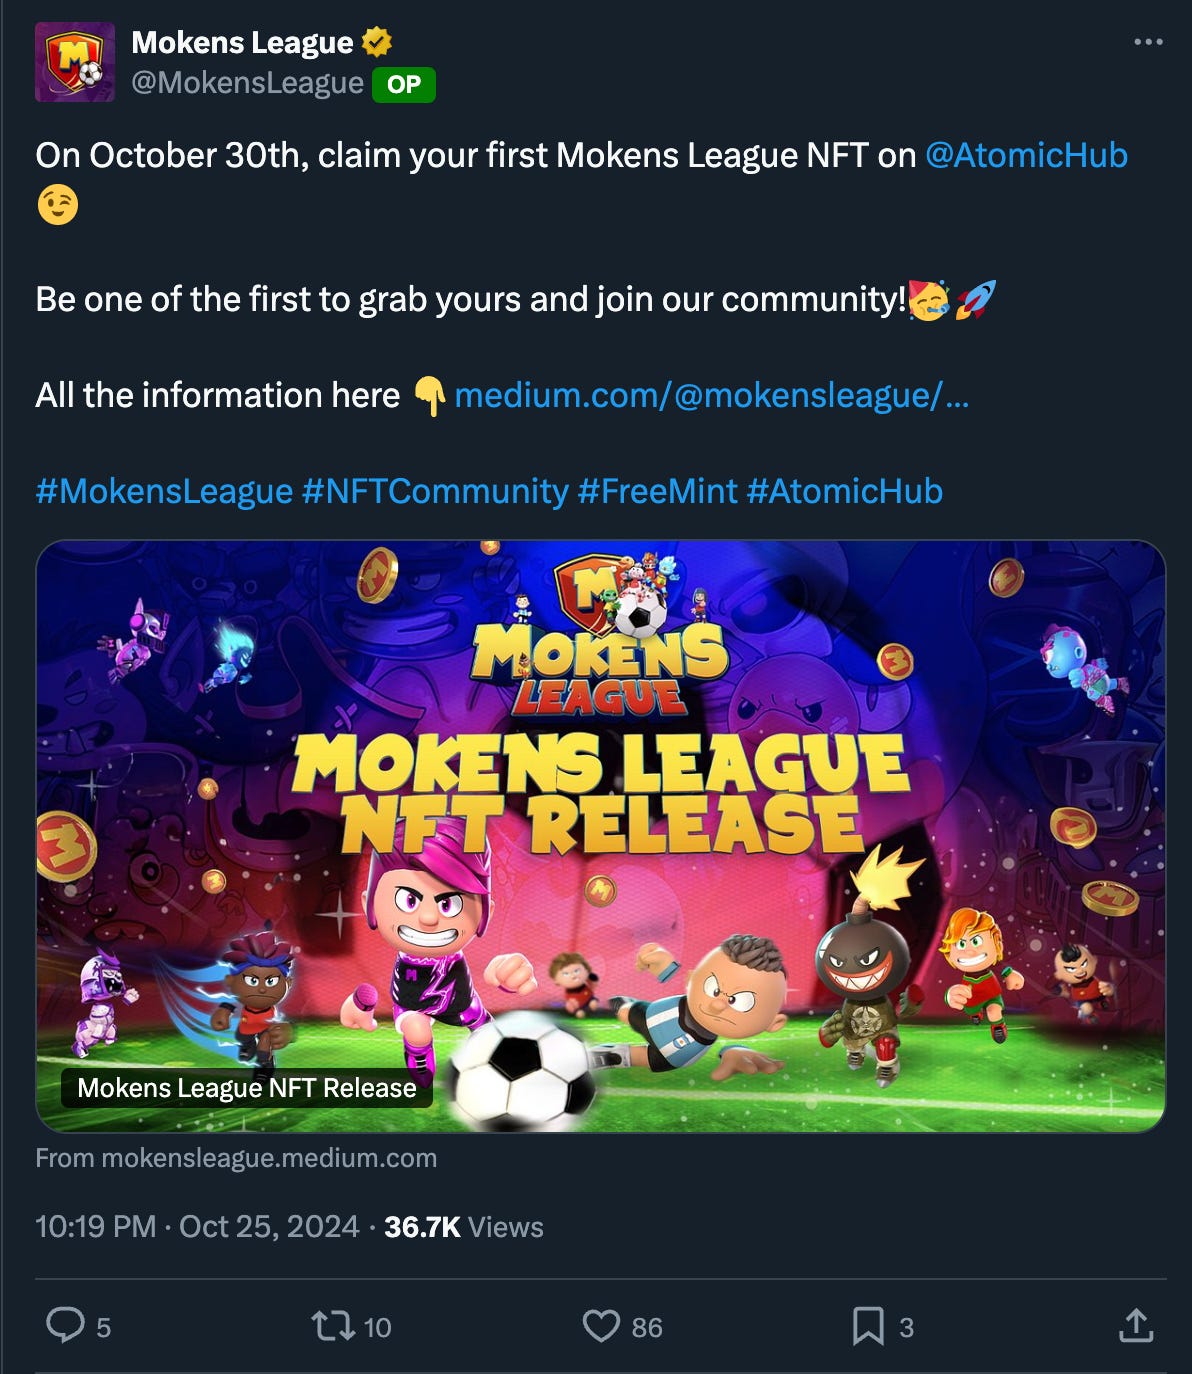This screenshot has width=1192, height=1374.
Task: Open the medium.com/@mokensleague link
Action: pyautogui.click(x=711, y=395)
